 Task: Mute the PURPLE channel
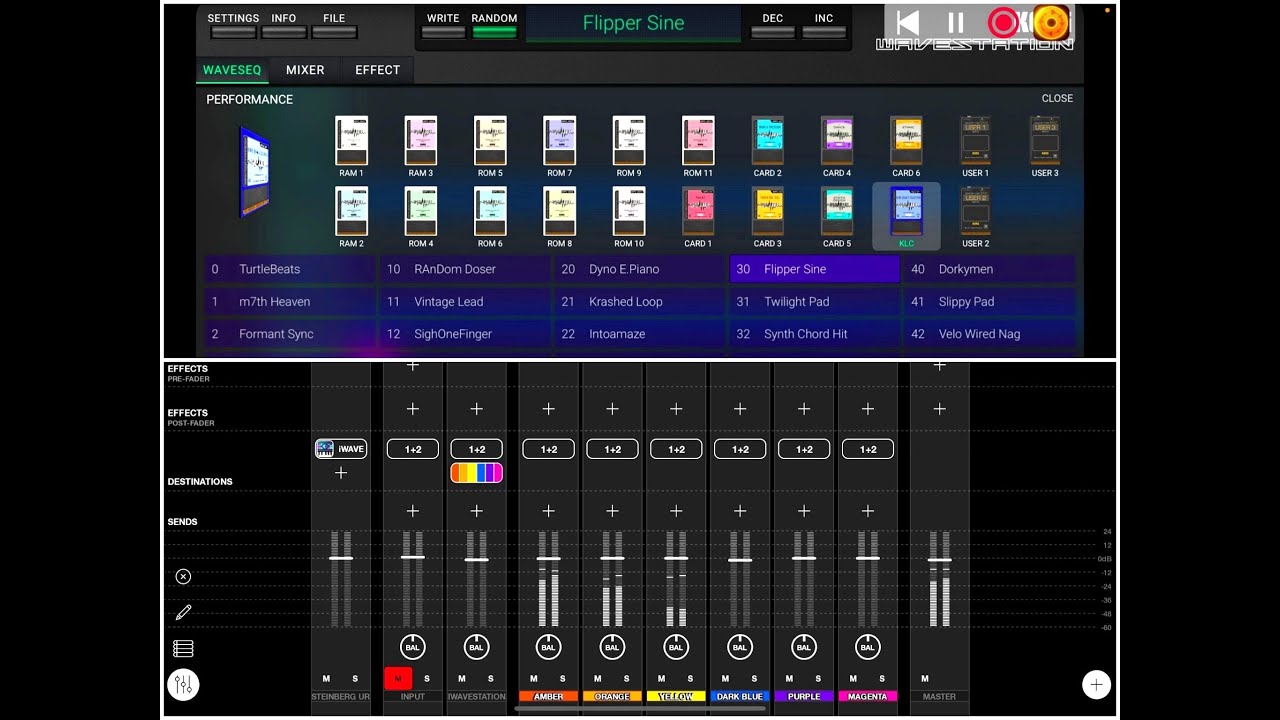790,679
